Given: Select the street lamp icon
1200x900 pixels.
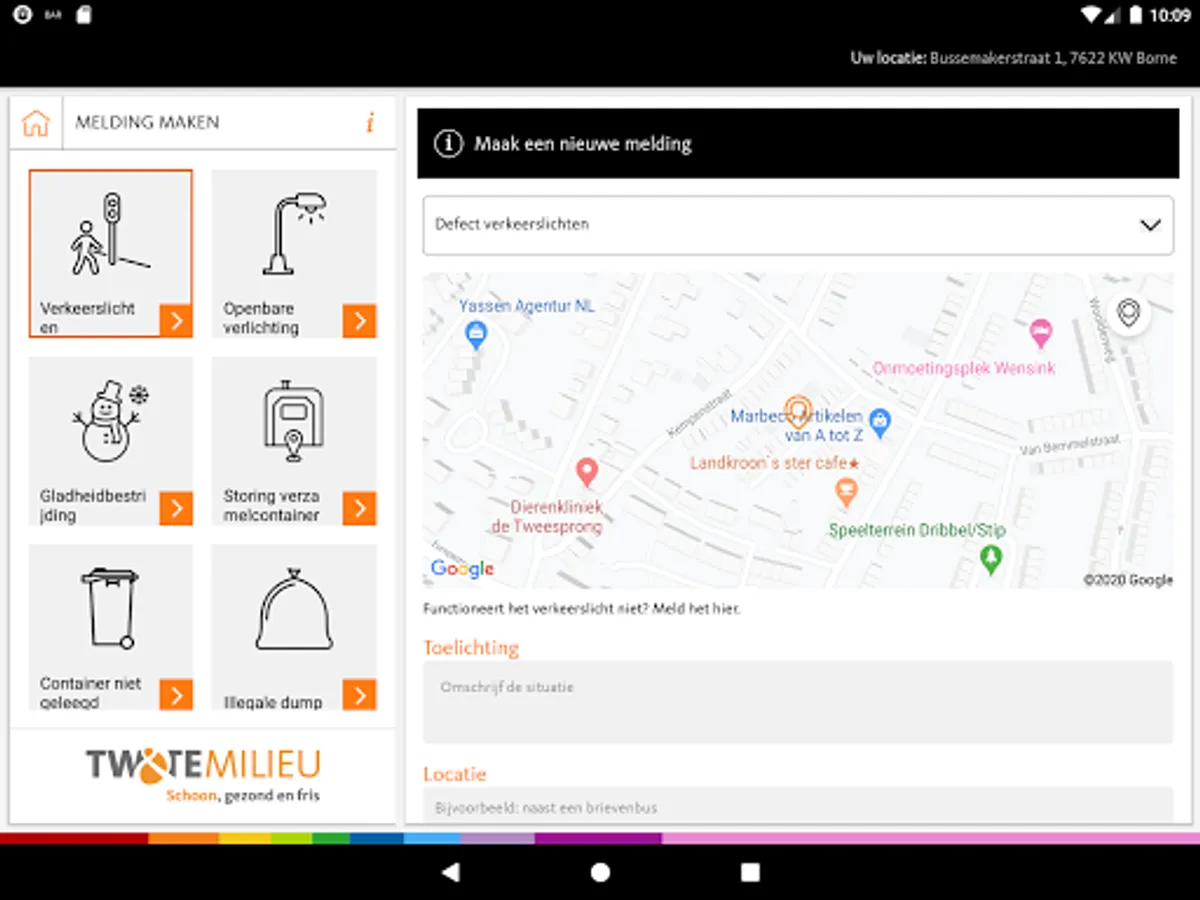Looking at the screenshot, I should pyautogui.click(x=293, y=234).
